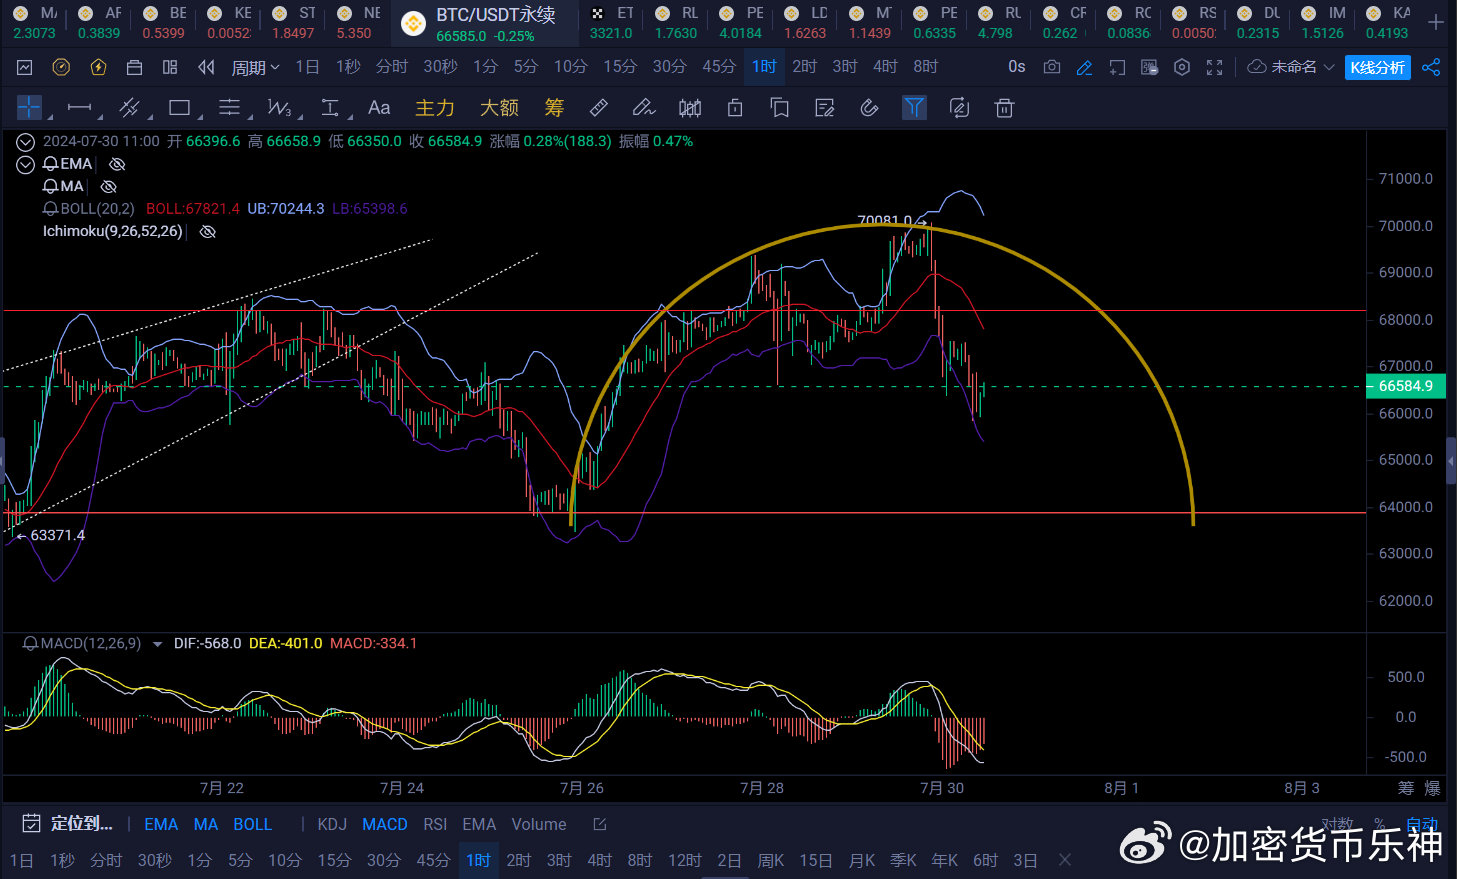Screen dimensions: 1457x879
Task: Toggle the EMA alert bell icon
Action: click(50, 164)
